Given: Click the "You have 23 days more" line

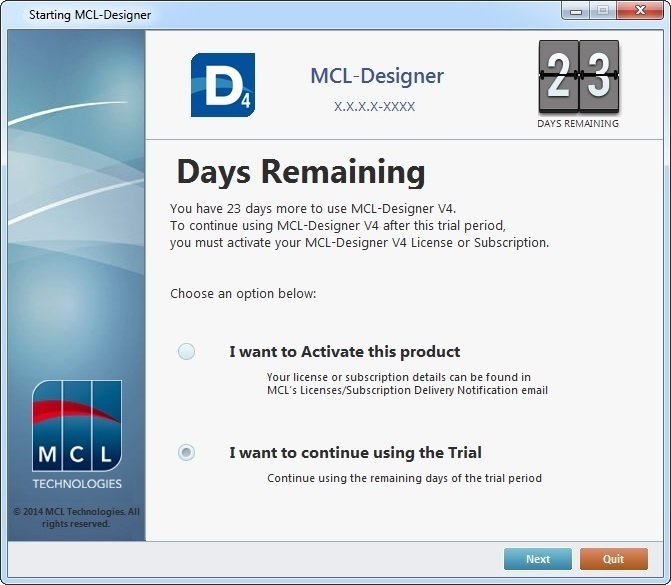Looking at the screenshot, I should click(x=313, y=208).
